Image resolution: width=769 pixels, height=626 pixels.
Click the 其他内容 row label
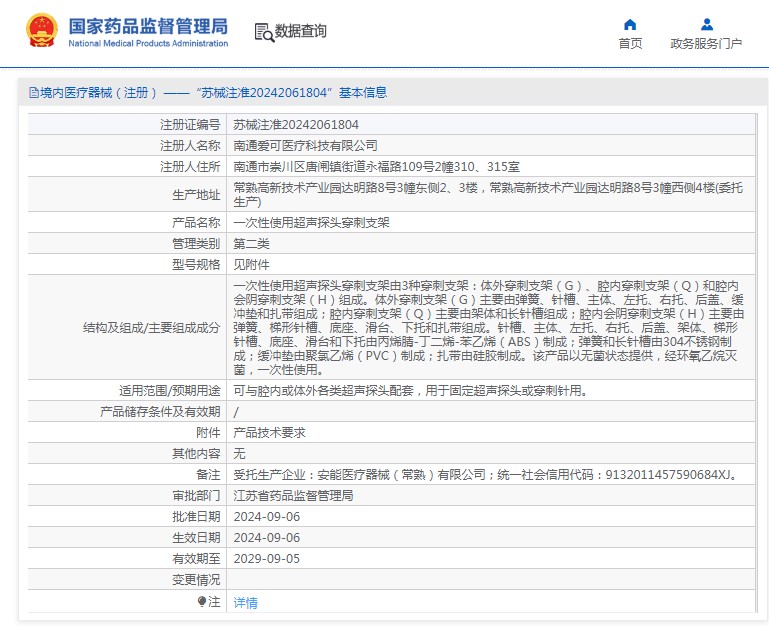click(x=196, y=454)
